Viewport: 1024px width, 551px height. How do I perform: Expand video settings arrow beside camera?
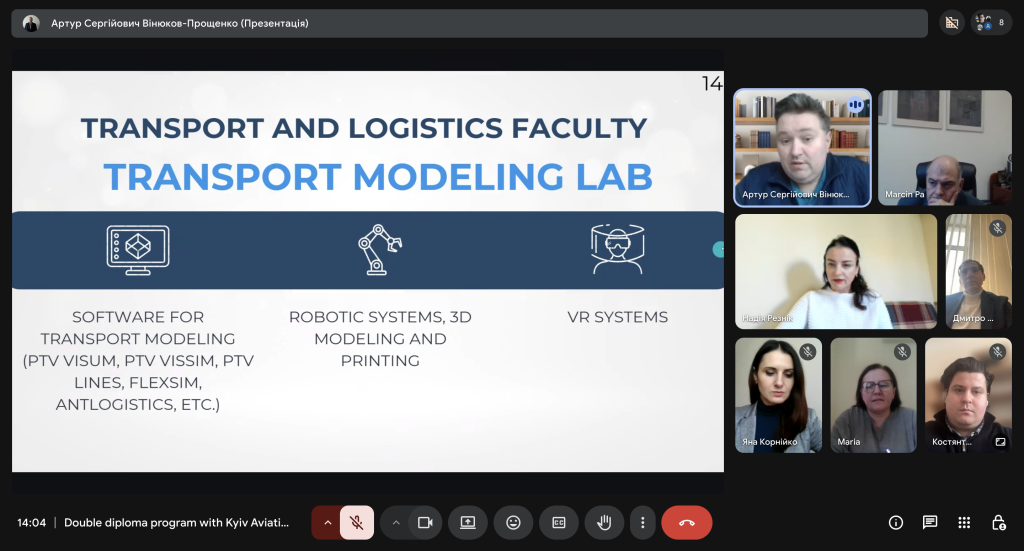[x=396, y=522]
